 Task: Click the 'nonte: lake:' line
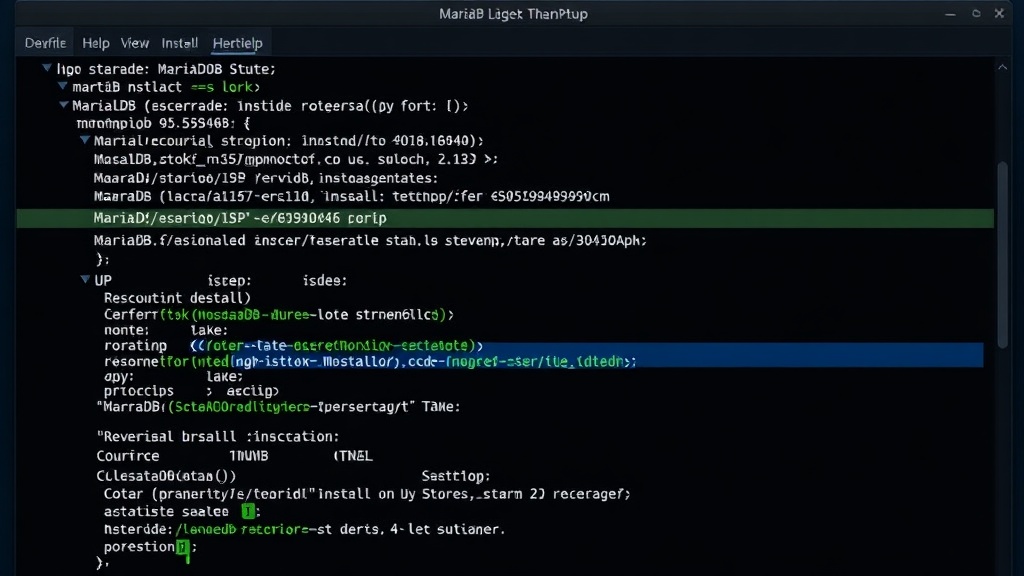click(x=165, y=330)
